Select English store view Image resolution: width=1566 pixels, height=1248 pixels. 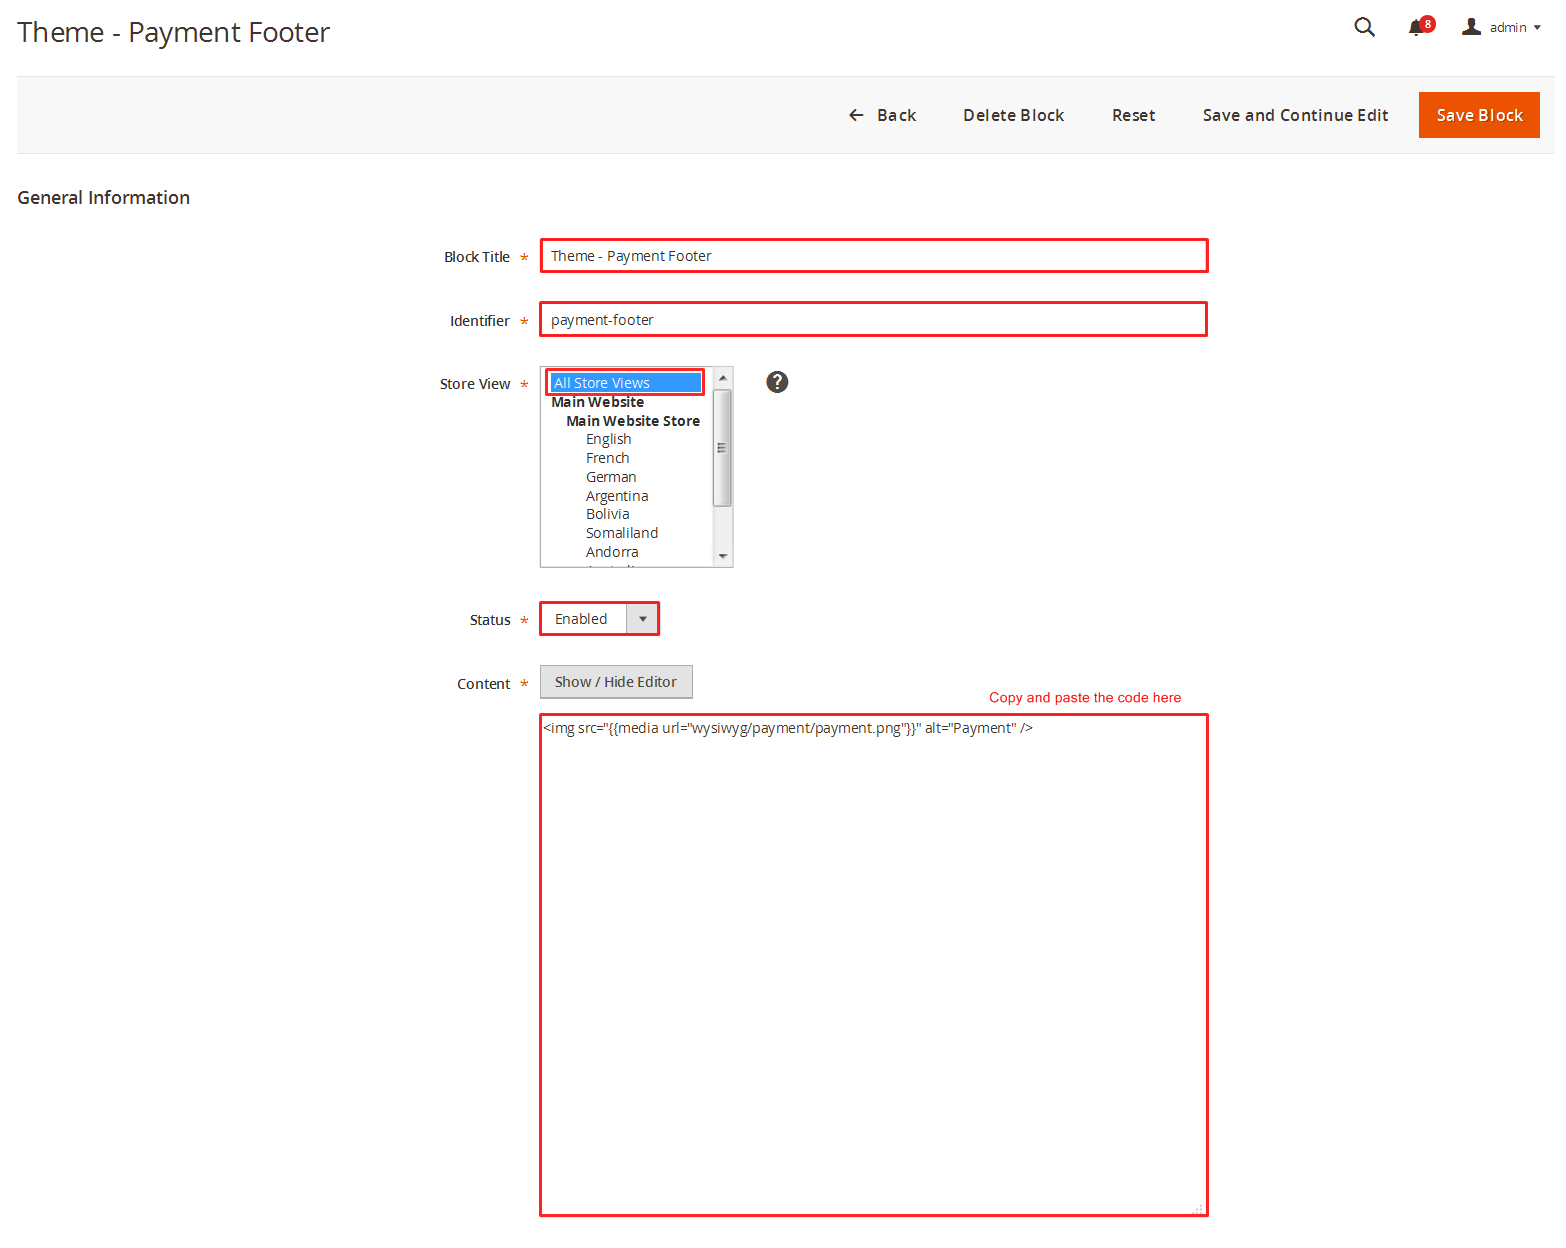pos(608,439)
